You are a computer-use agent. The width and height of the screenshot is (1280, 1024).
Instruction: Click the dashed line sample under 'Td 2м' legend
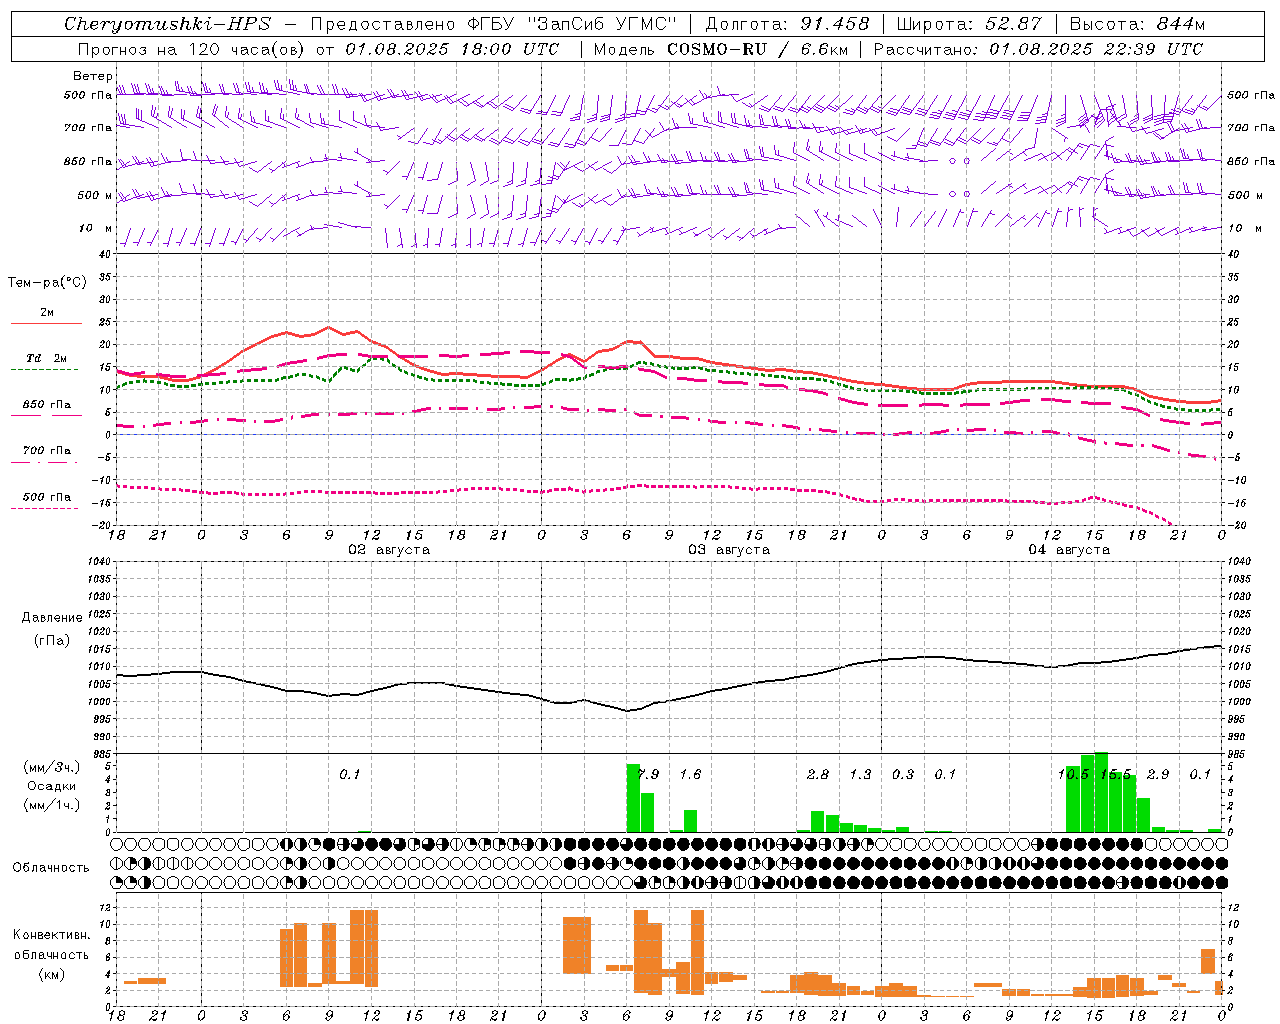click(x=44, y=370)
